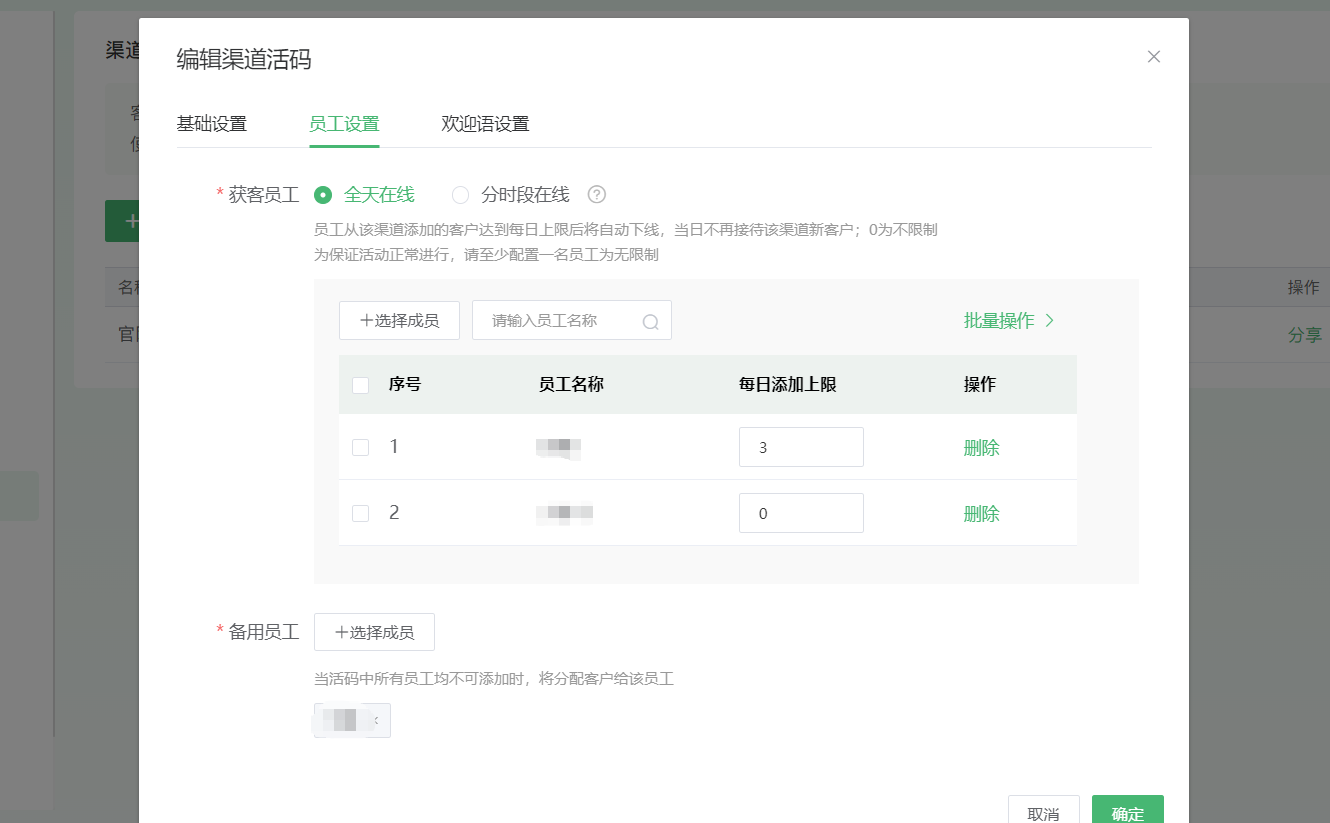Click 选择成员 button for 备用员工
Viewport: 1330px width, 823px height.
tap(374, 632)
